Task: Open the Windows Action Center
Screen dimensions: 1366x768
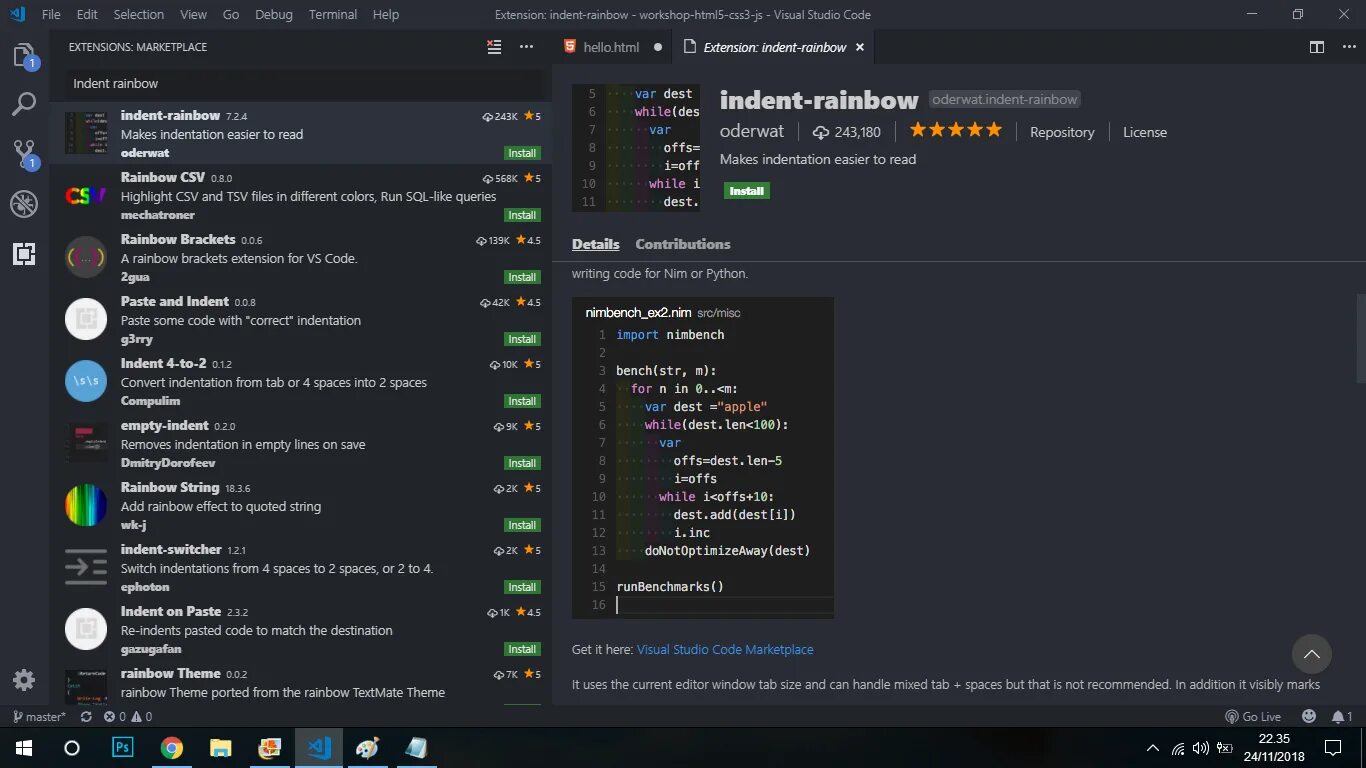Action: tap(1333, 748)
